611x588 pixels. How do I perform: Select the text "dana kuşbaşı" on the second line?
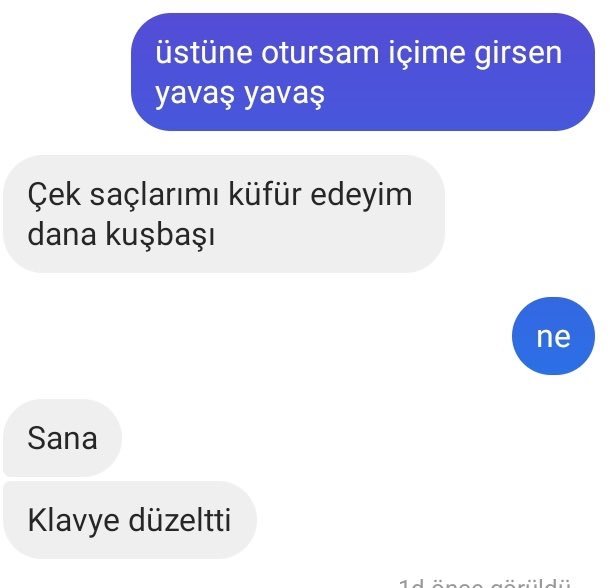pos(121,235)
